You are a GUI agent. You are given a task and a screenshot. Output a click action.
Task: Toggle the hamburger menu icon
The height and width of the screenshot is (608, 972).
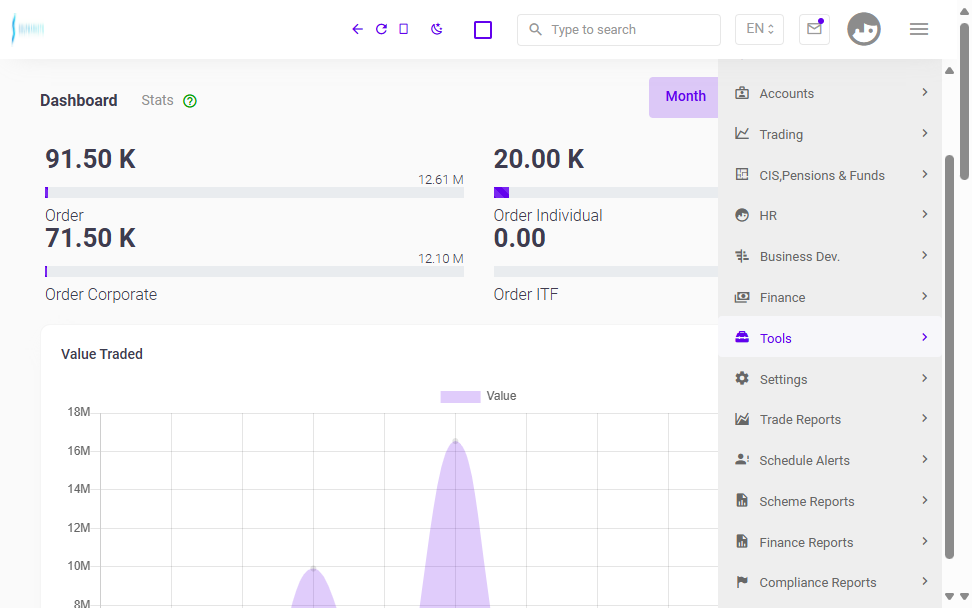(919, 29)
